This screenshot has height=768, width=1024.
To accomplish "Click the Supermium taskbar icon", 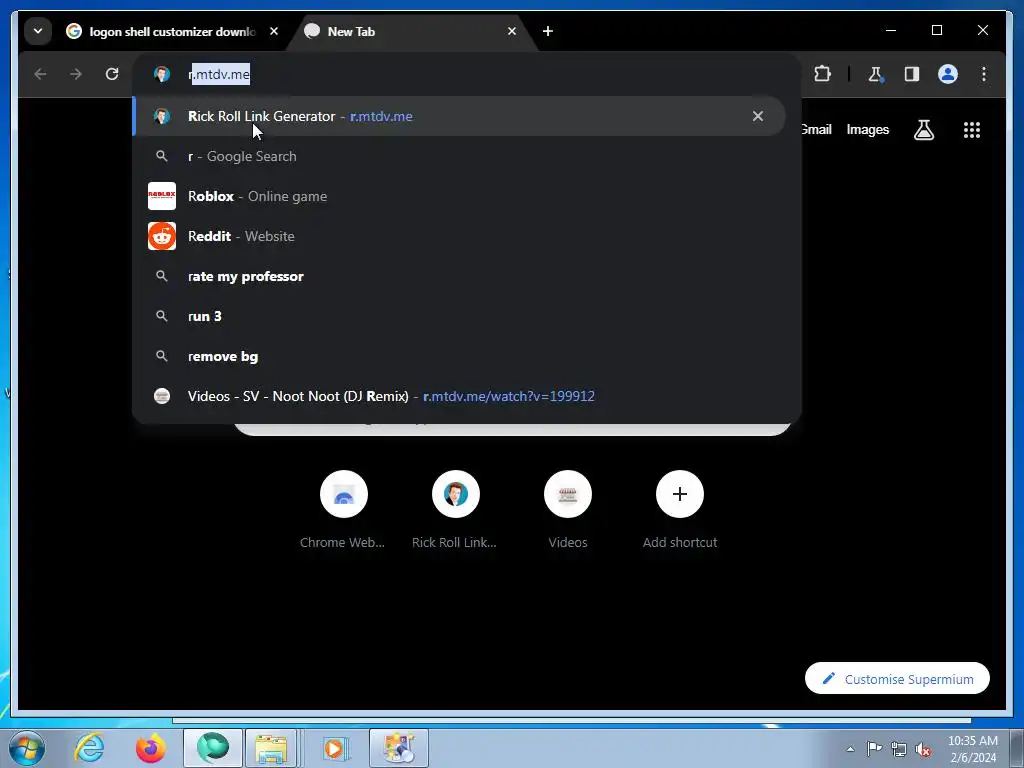I will coord(213,748).
